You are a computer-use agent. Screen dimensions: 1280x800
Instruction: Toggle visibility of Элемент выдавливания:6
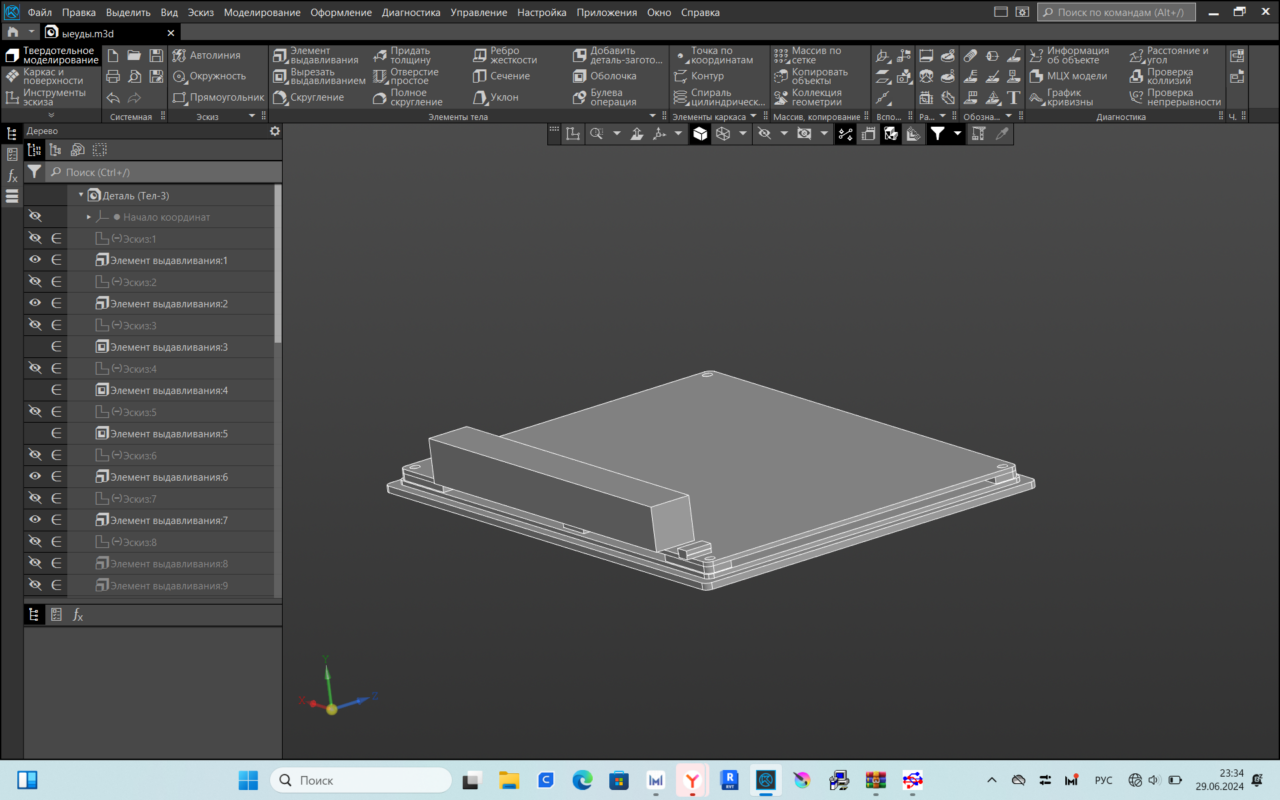coord(35,477)
